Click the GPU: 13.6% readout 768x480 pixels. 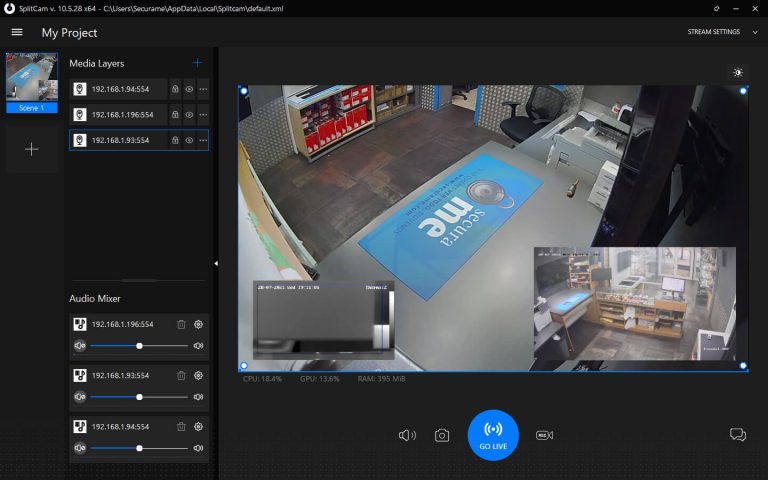(319, 379)
